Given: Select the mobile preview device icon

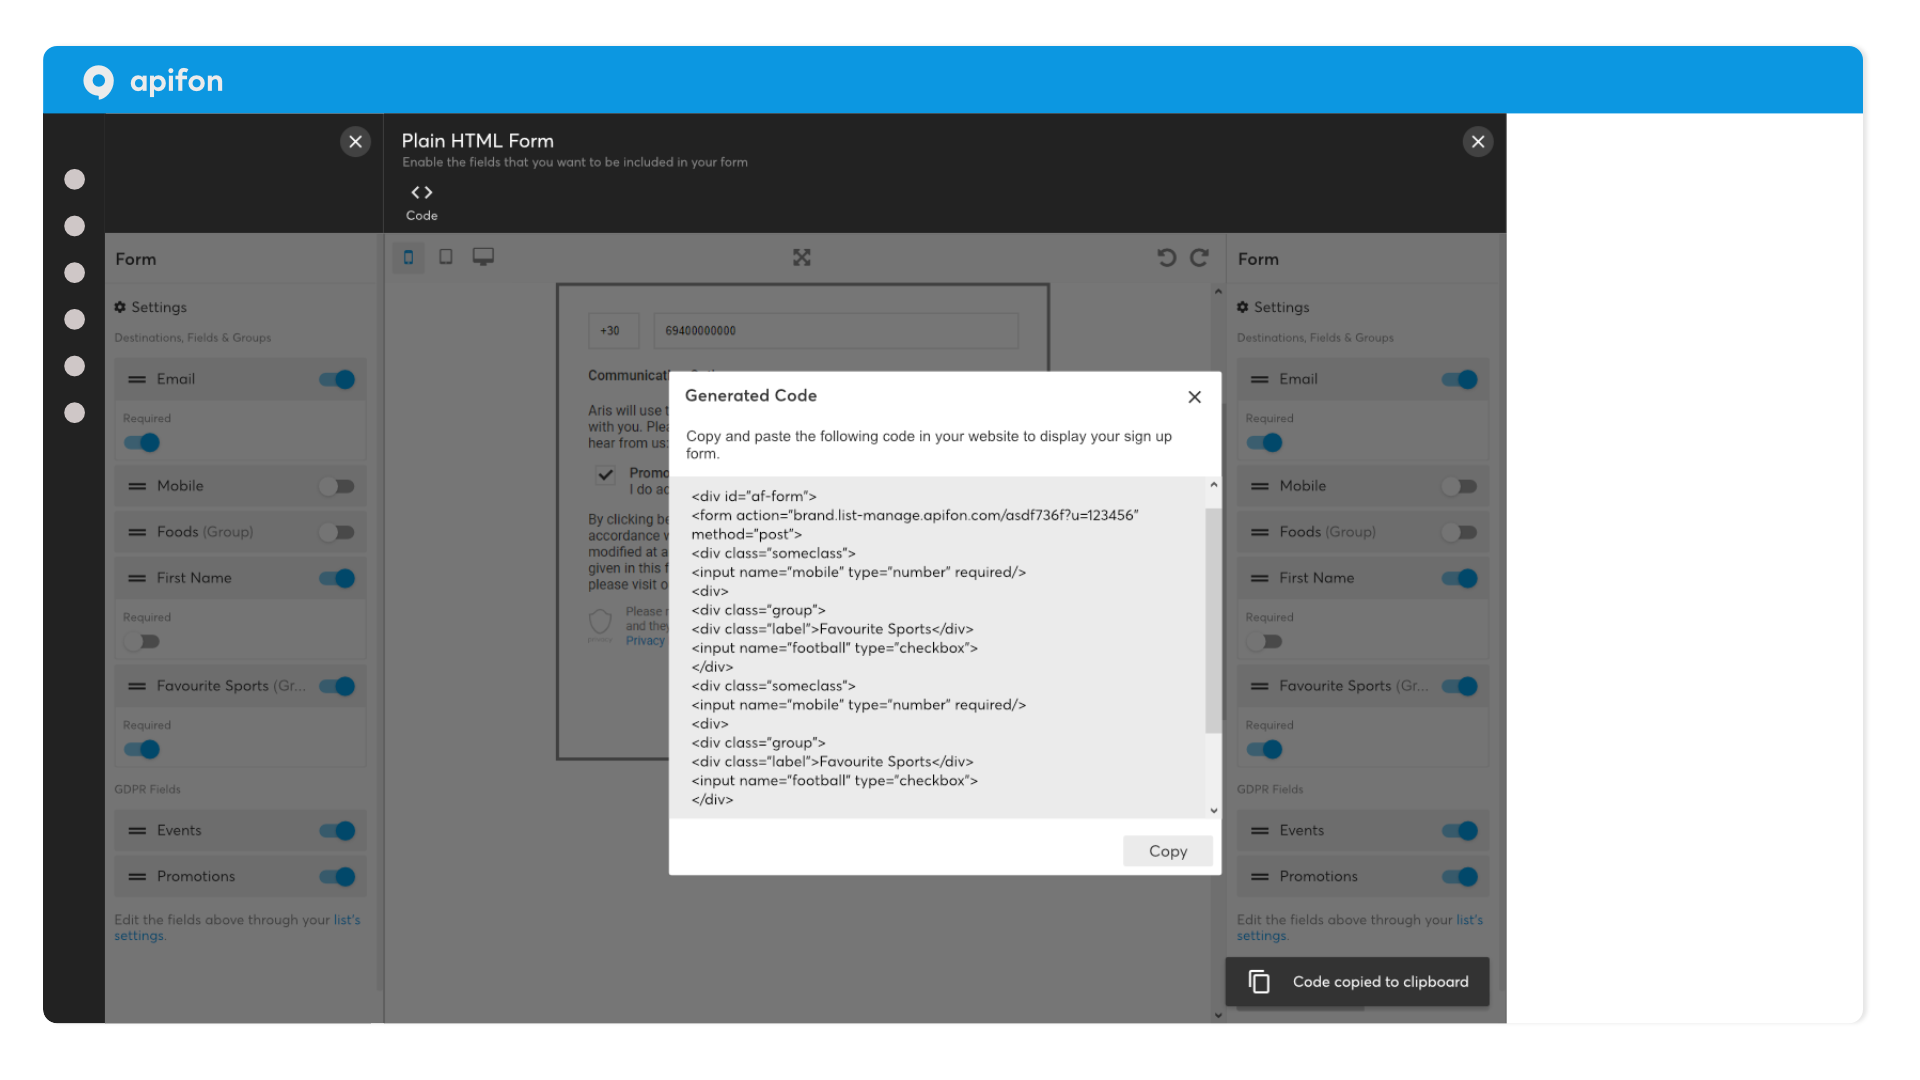Looking at the screenshot, I should pyautogui.click(x=408, y=257).
